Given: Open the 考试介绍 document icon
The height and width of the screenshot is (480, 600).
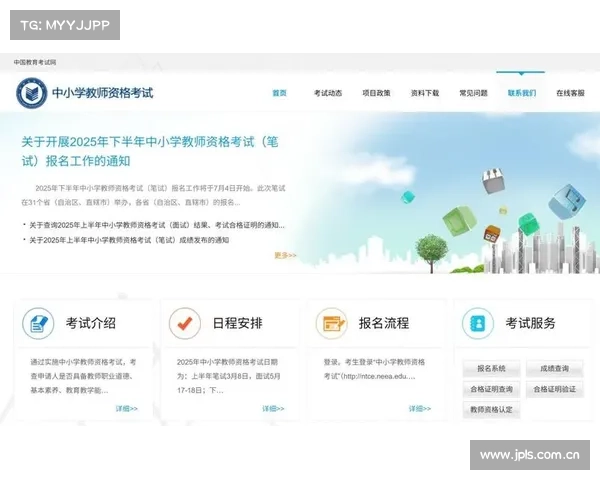Looking at the screenshot, I should coord(38,323).
